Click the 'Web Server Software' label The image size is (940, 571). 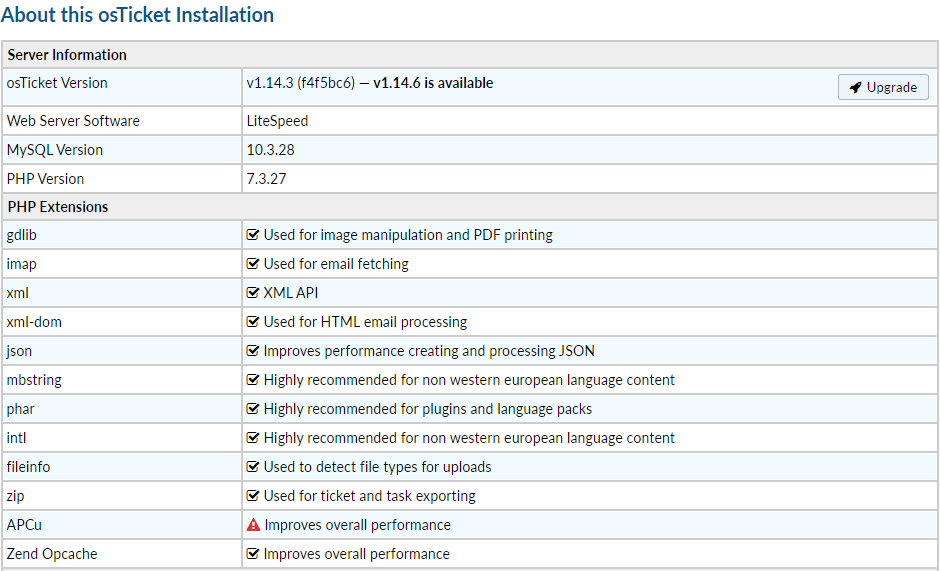tap(73, 121)
